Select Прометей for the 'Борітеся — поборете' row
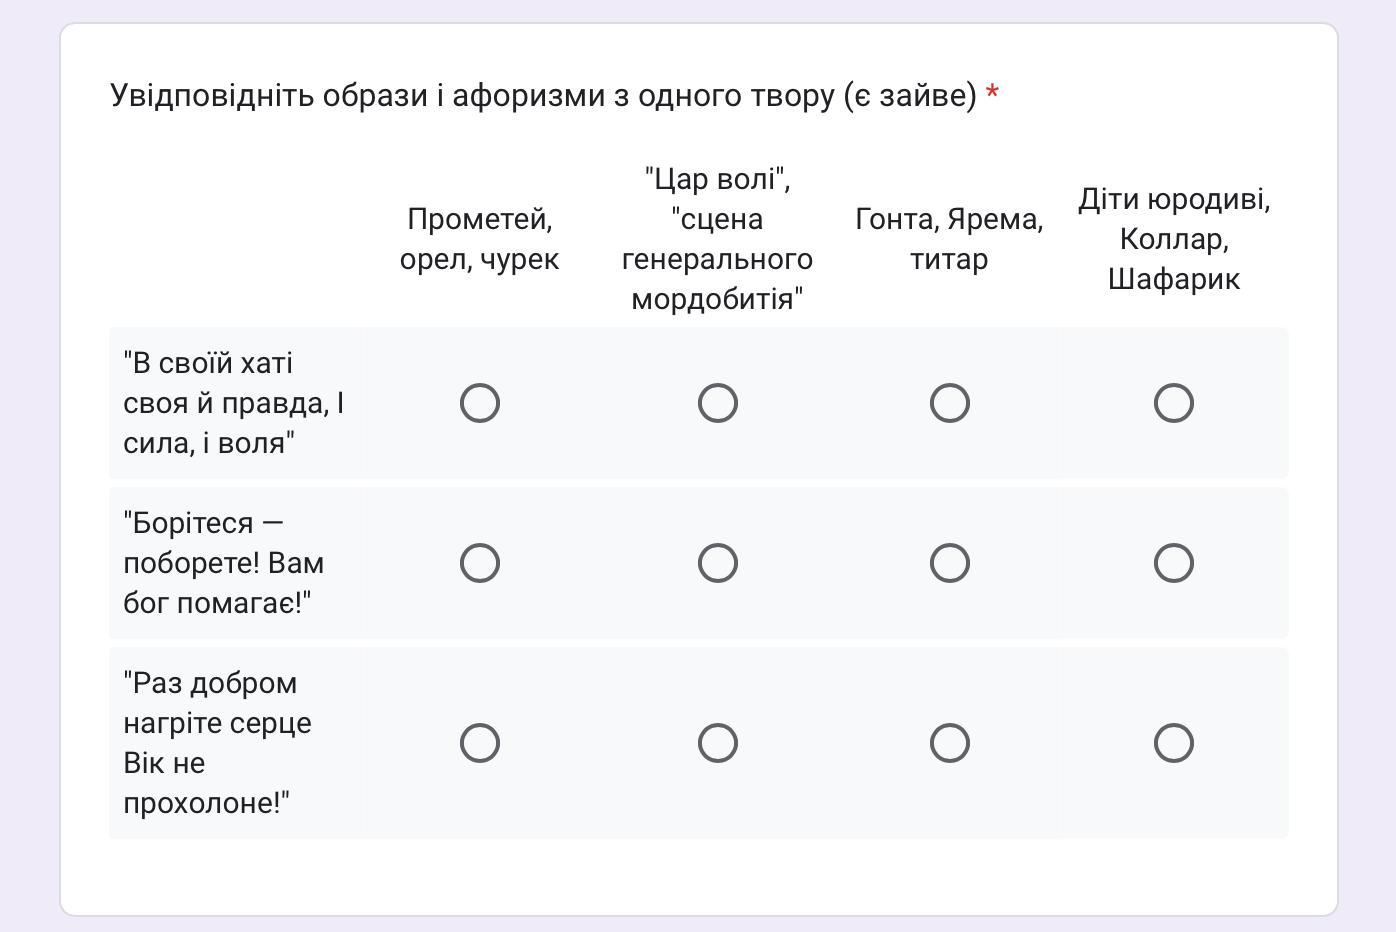This screenshot has width=1396, height=932. coord(480,563)
